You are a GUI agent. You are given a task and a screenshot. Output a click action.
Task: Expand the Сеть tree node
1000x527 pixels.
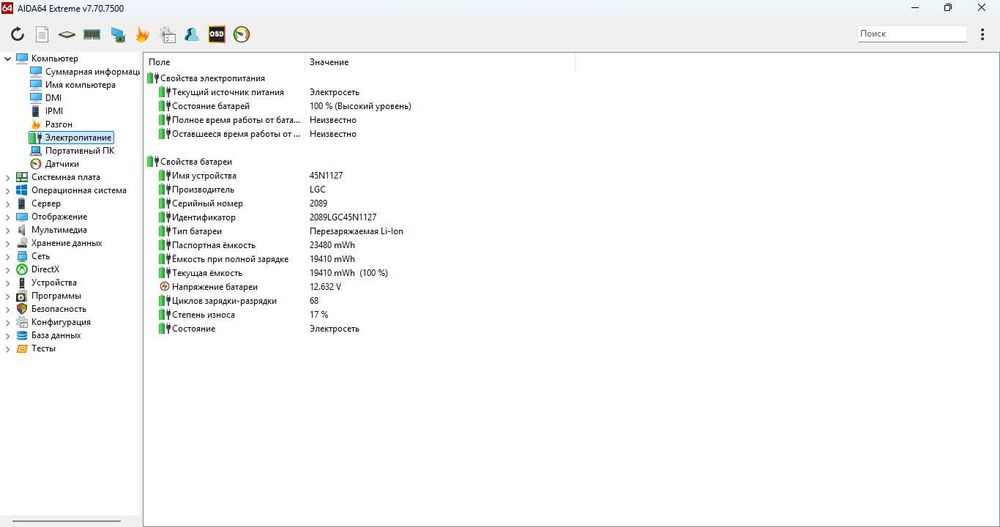pos(8,256)
